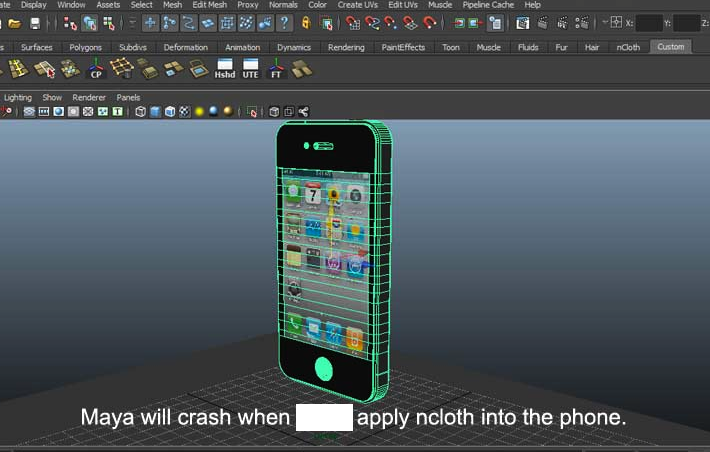The height and width of the screenshot is (452, 710).
Task: Click the input mode crosshair icon
Action: [x=616, y=22]
